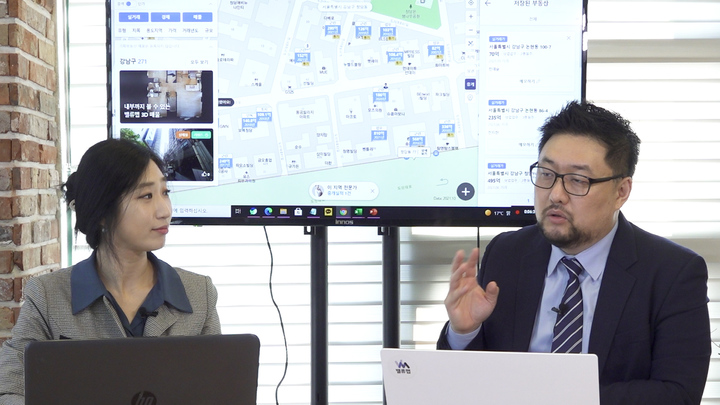Click the red recording indicator in taskbar
This screenshot has height=405, width=720.
(x=518, y=212)
